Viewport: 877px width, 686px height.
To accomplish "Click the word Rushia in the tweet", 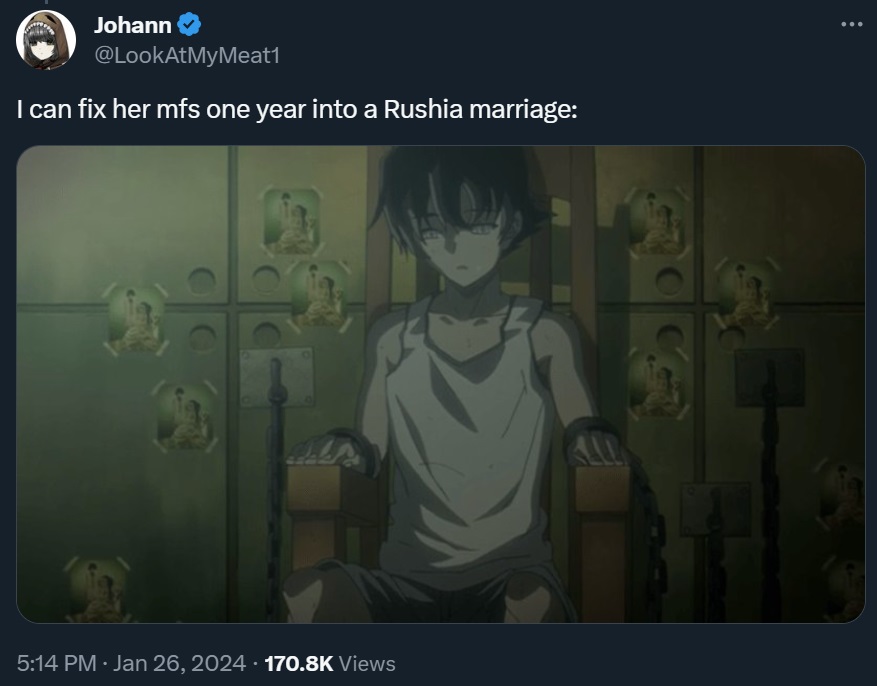I will [423, 109].
